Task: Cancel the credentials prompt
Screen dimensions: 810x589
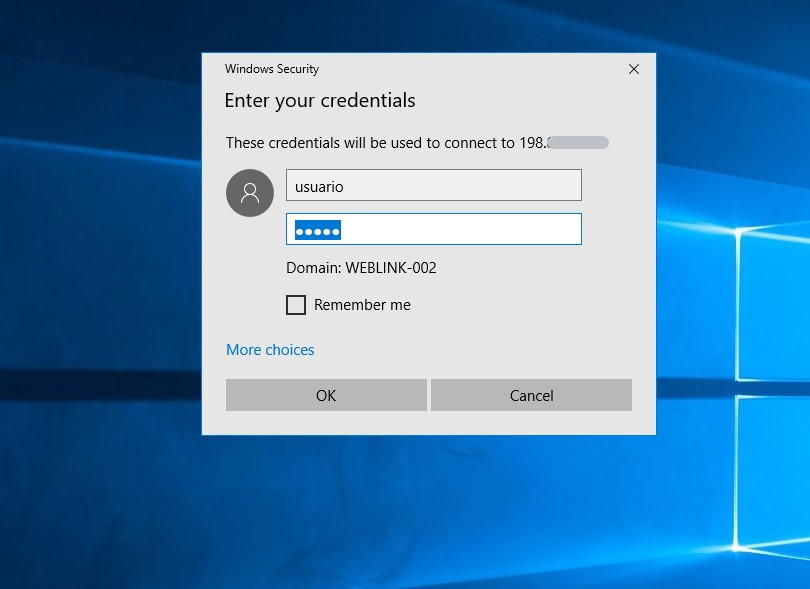Action: (x=531, y=395)
